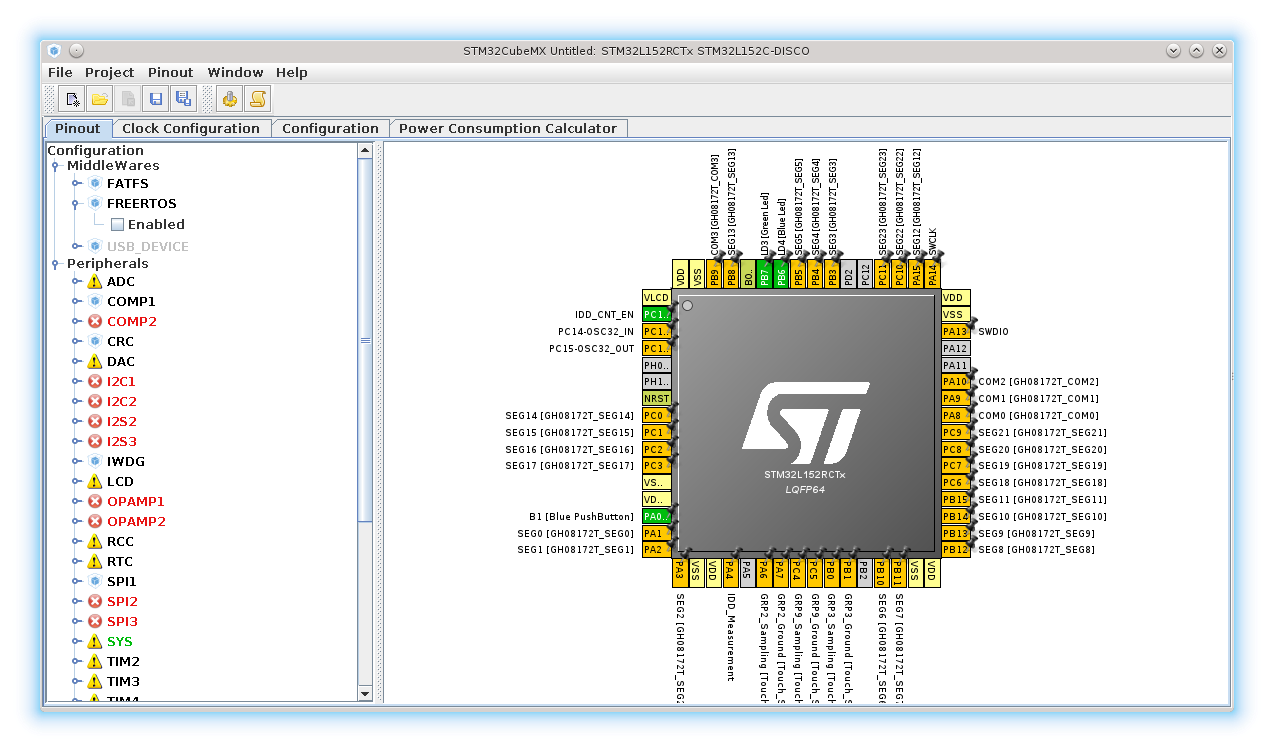This screenshot has height=752, width=1274.
Task: Switch to the Clock Configuration tab
Action: click(191, 128)
